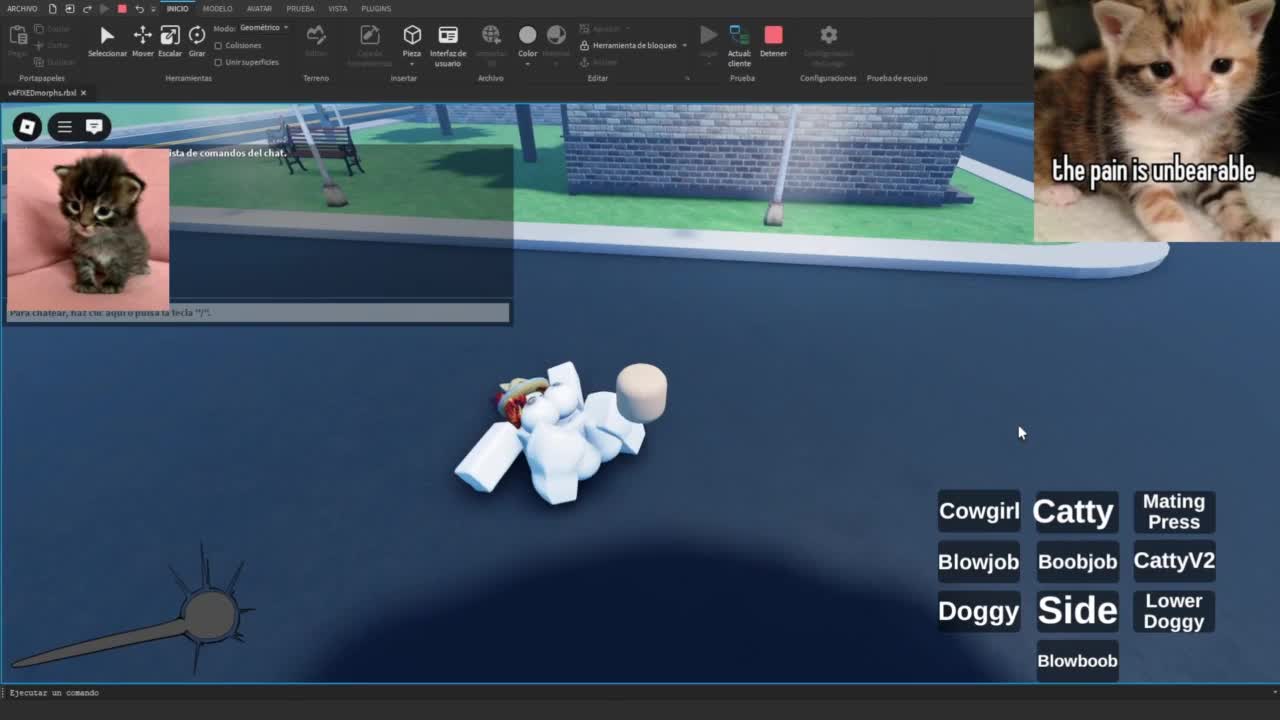Image resolution: width=1280 pixels, height=720 pixels.
Task: Toggle the hamburger list button in viewport
Action: pyautogui.click(x=64, y=127)
